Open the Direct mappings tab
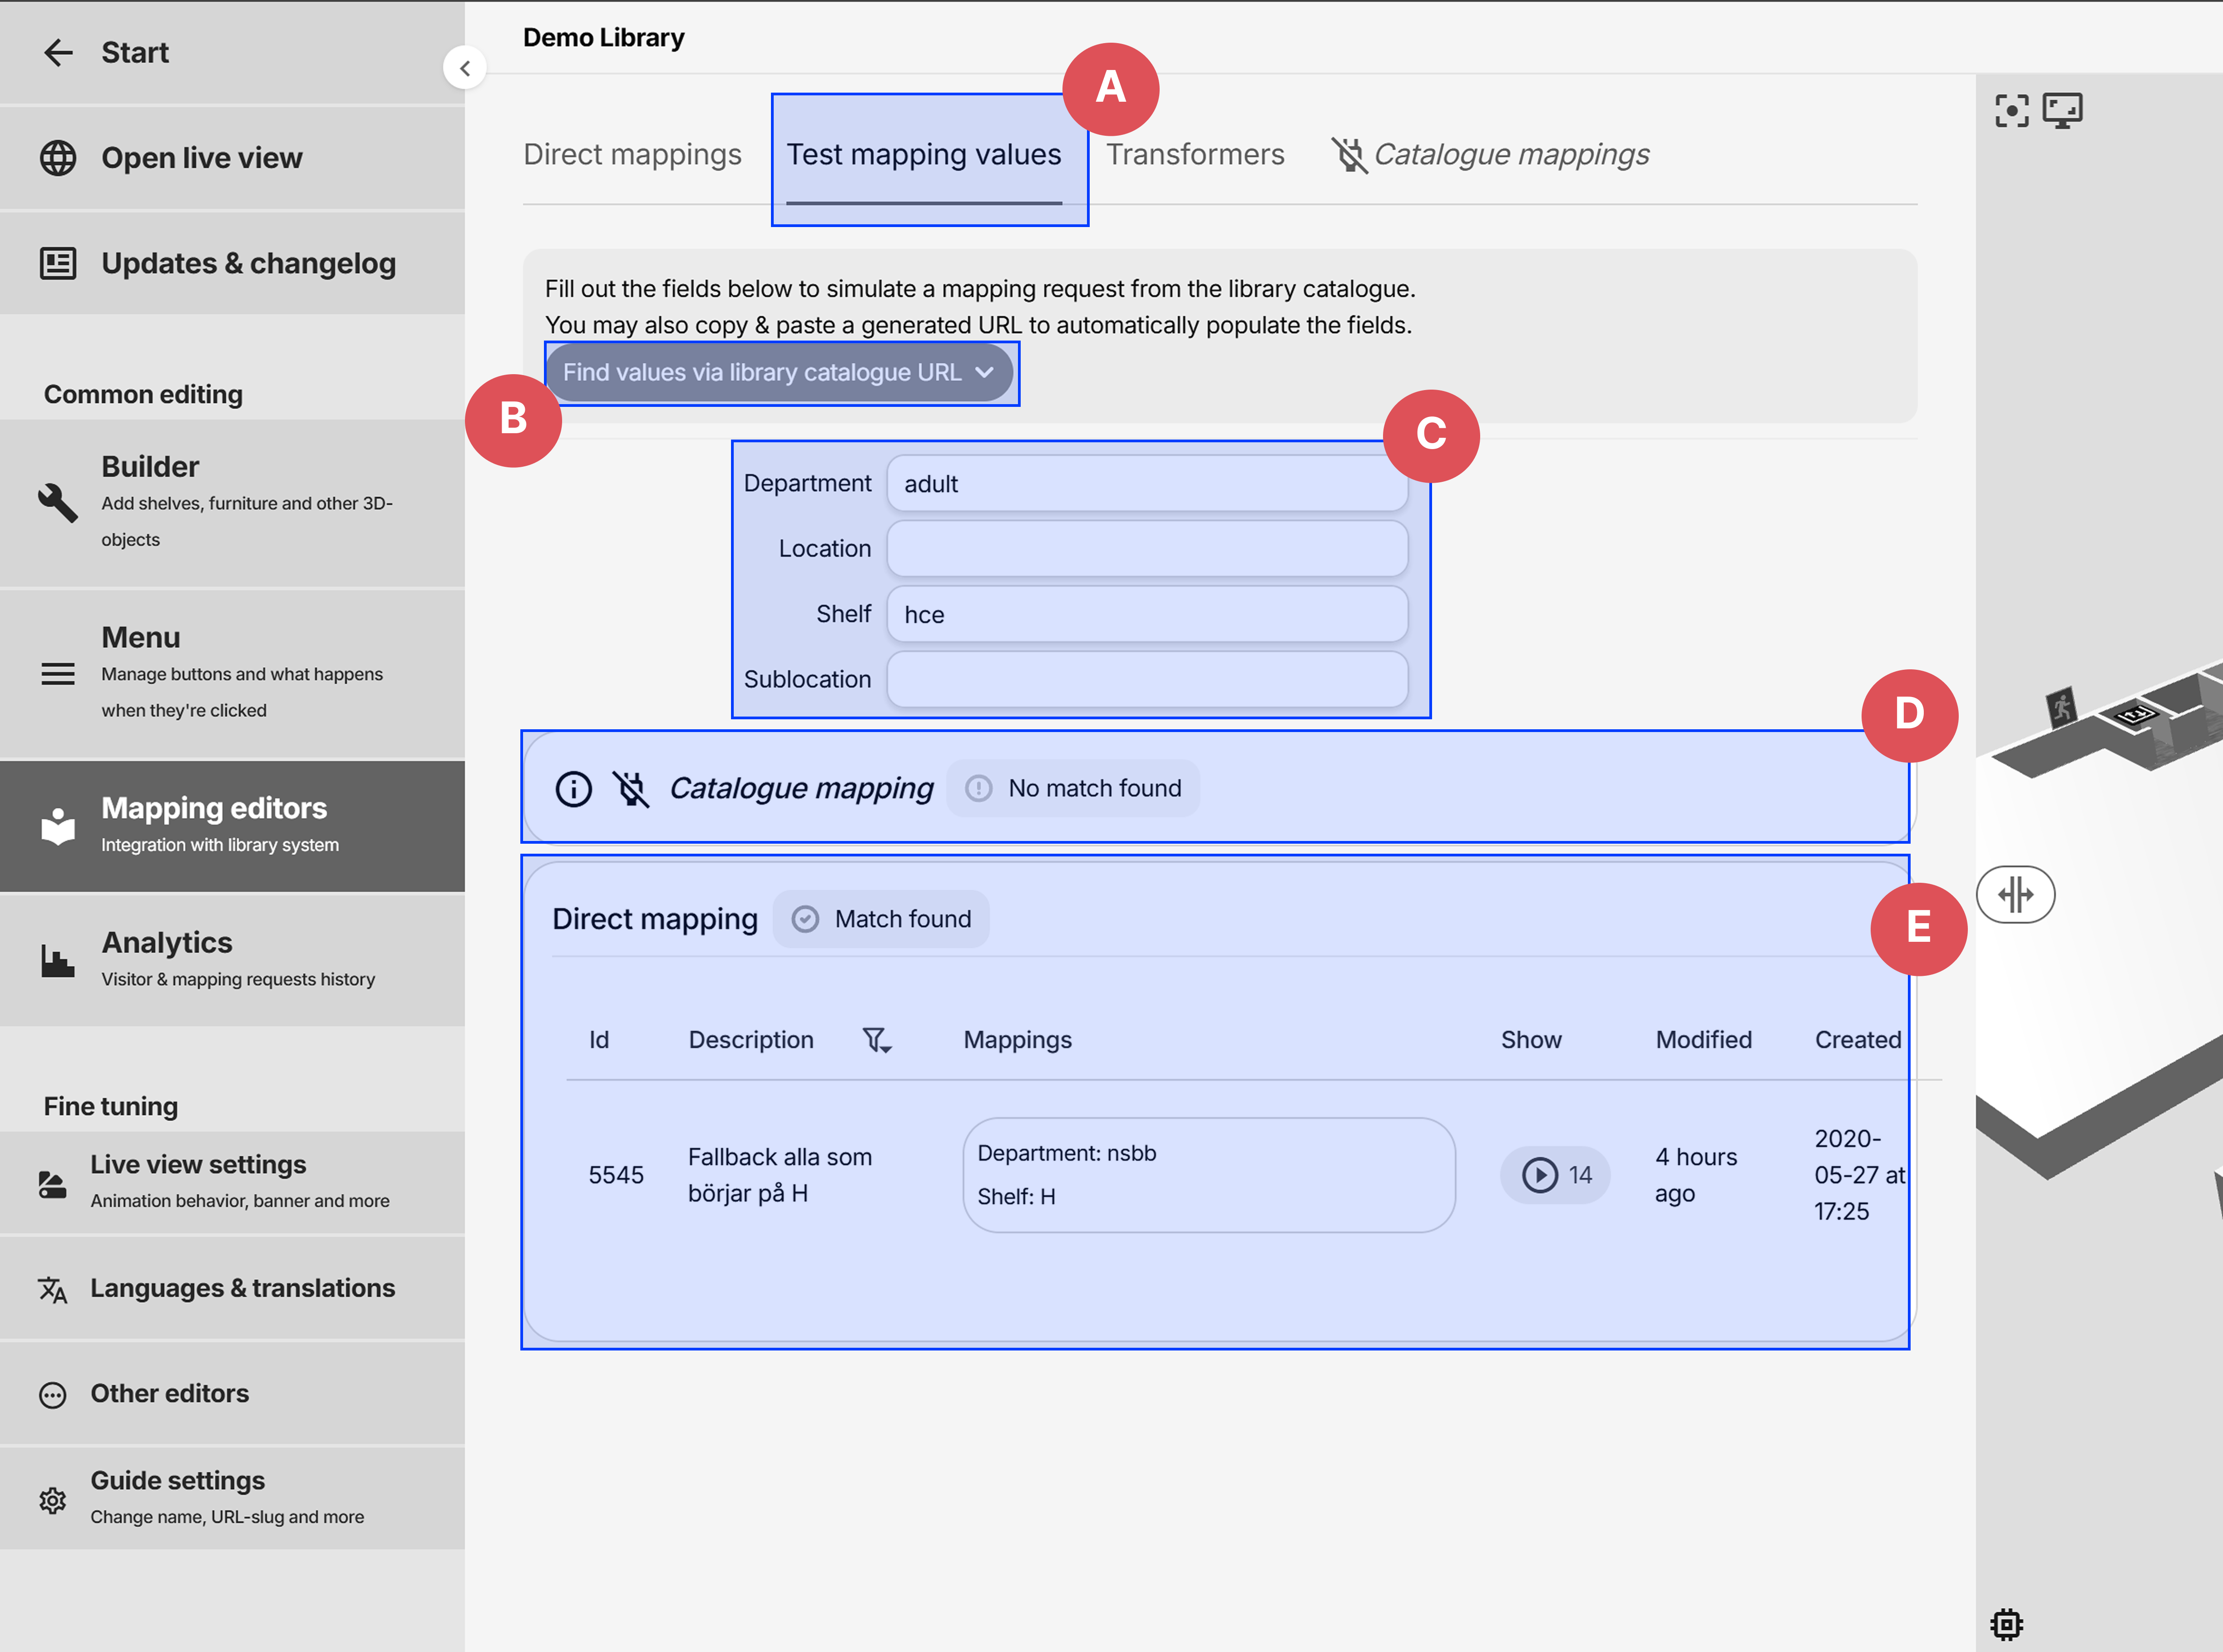The height and width of the screenshot is (1652, 2223). (632, 154)
